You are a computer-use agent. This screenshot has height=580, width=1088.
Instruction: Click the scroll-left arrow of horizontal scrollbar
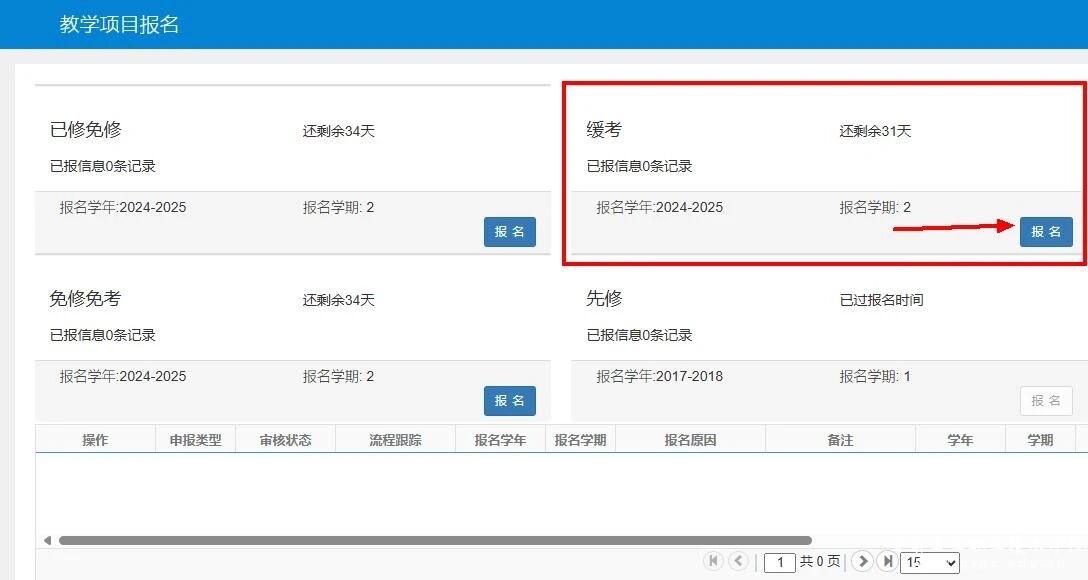[x=47, y=540]
